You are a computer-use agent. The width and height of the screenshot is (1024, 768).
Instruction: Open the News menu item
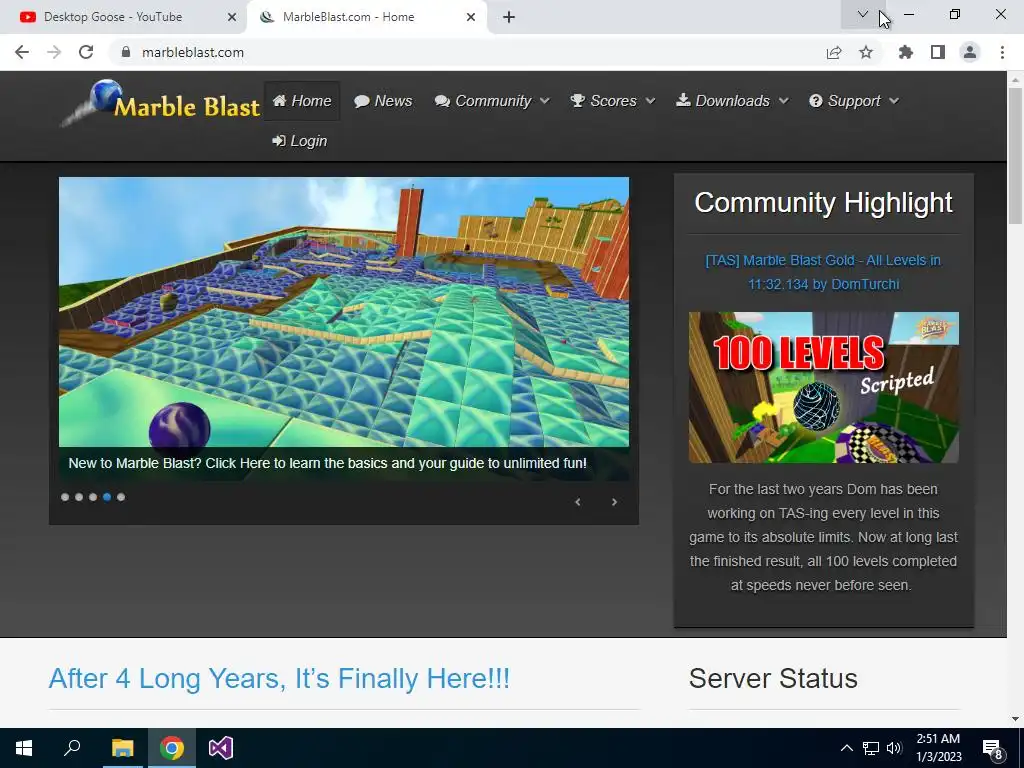click(x=383, y=101)
